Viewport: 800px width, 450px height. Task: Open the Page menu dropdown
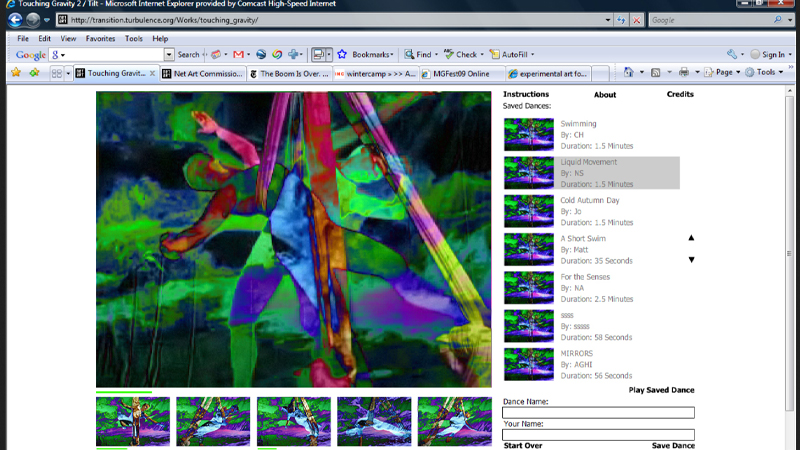click(x=722, y=72)
